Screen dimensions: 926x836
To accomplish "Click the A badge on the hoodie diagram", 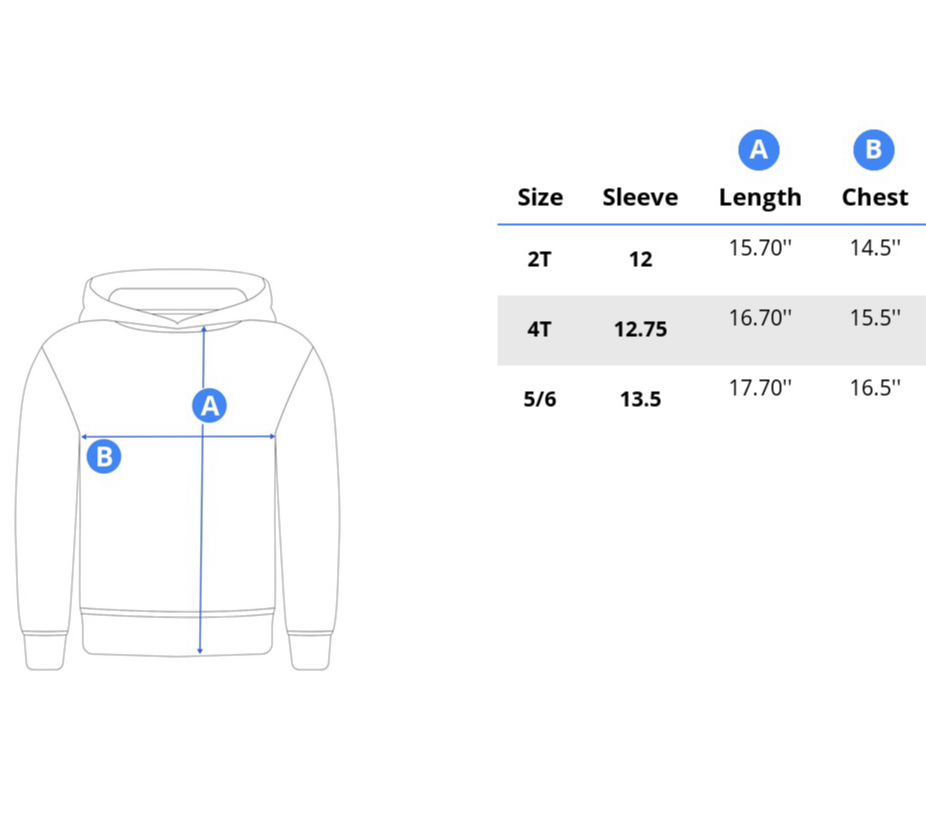I will coord(209,406).
